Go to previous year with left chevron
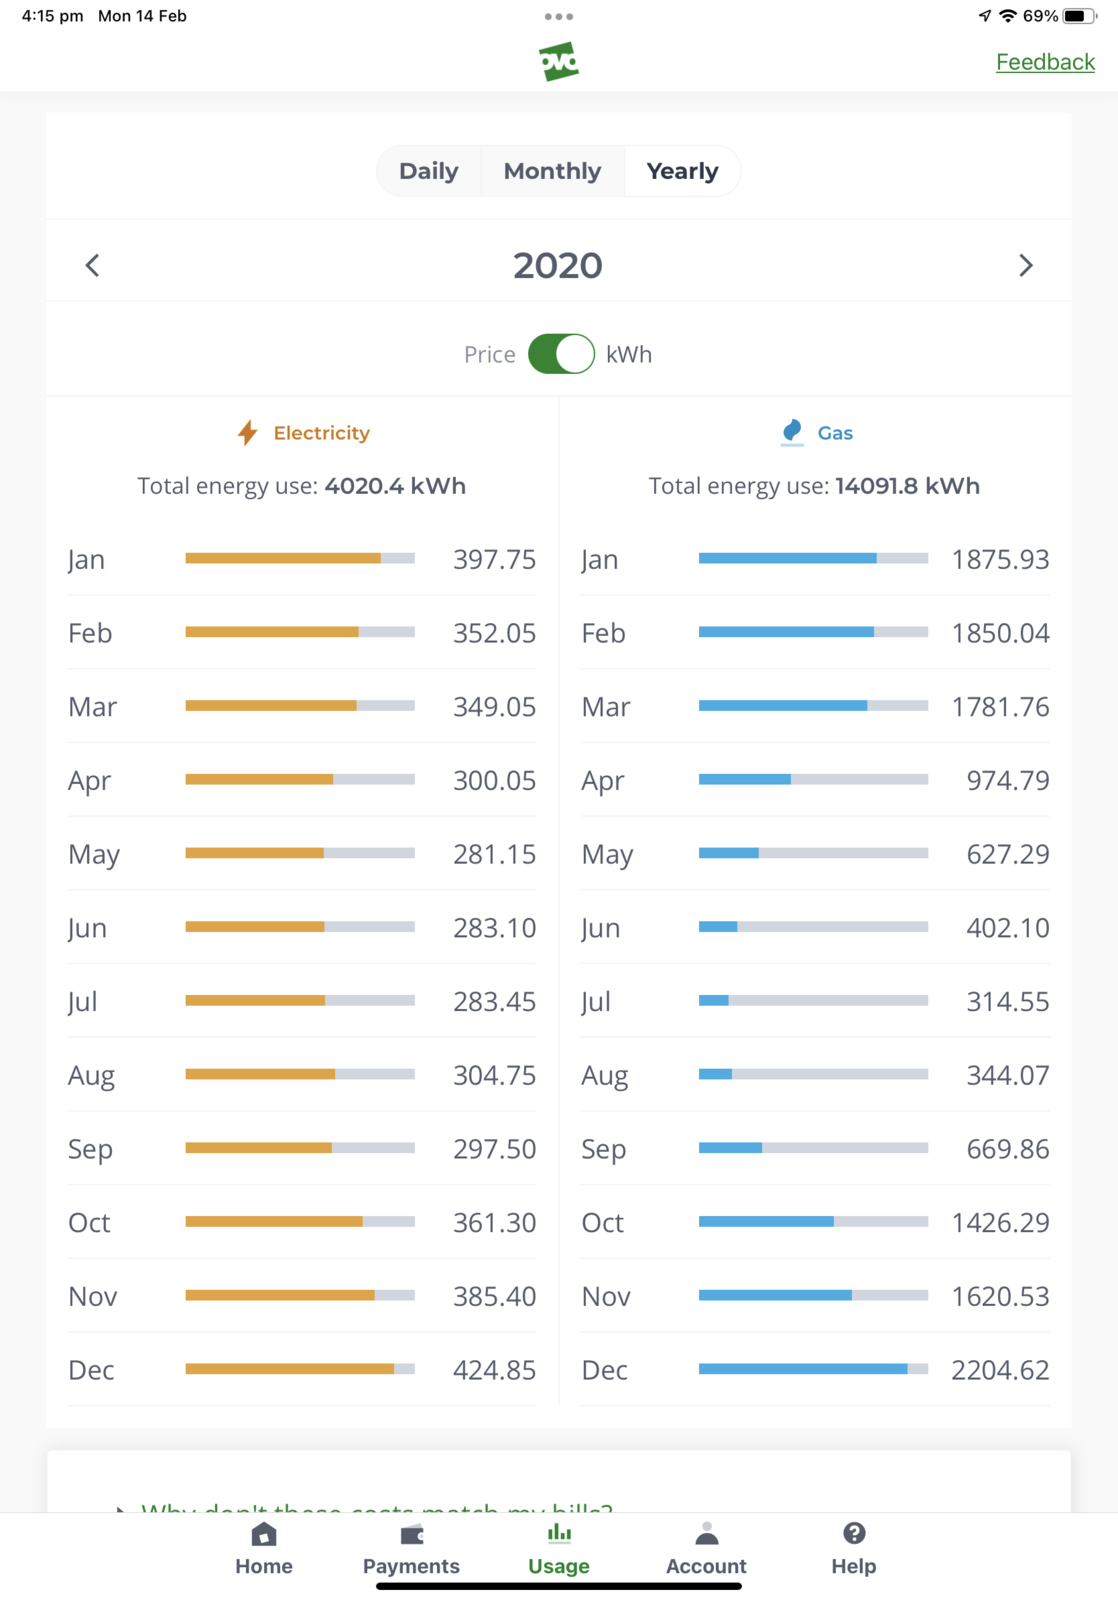The image size is (1118, 1600). [93, 265]
